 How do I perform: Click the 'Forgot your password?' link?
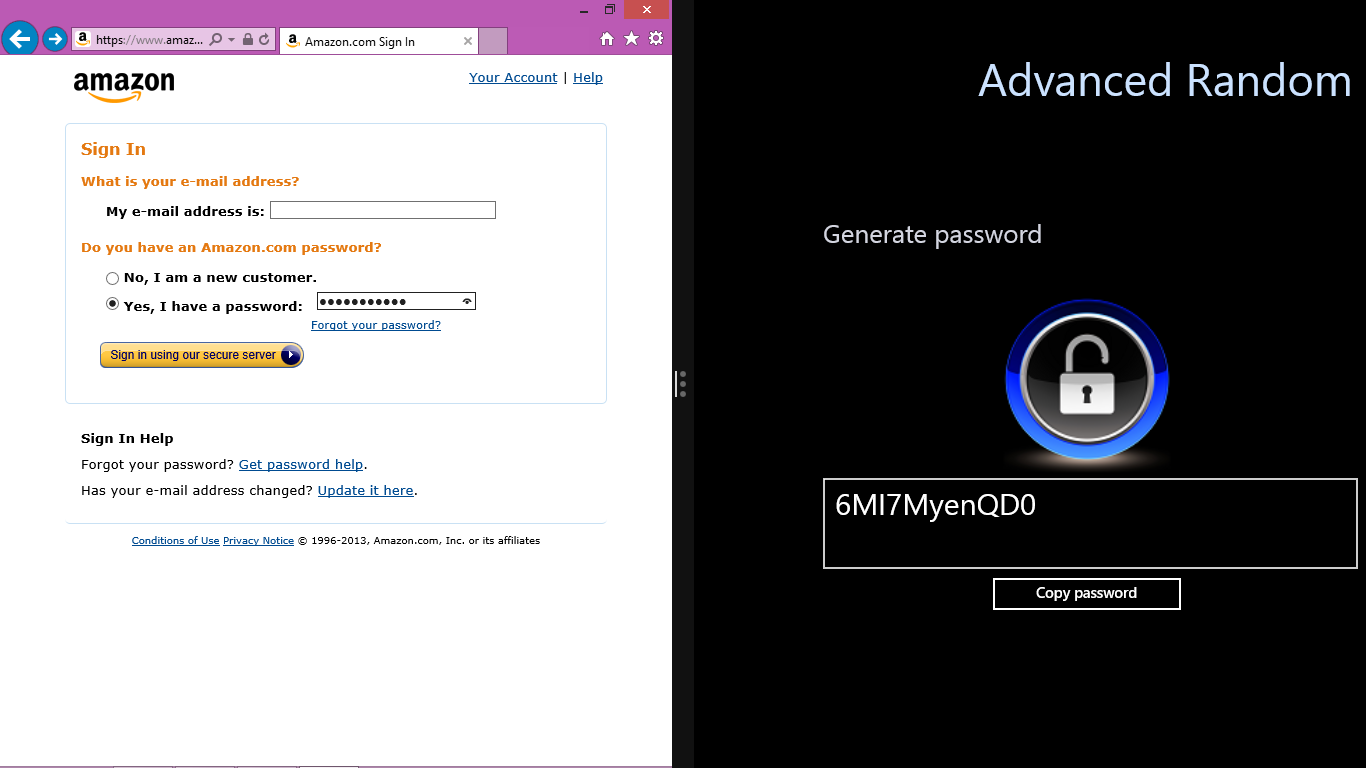coord(376,325)
